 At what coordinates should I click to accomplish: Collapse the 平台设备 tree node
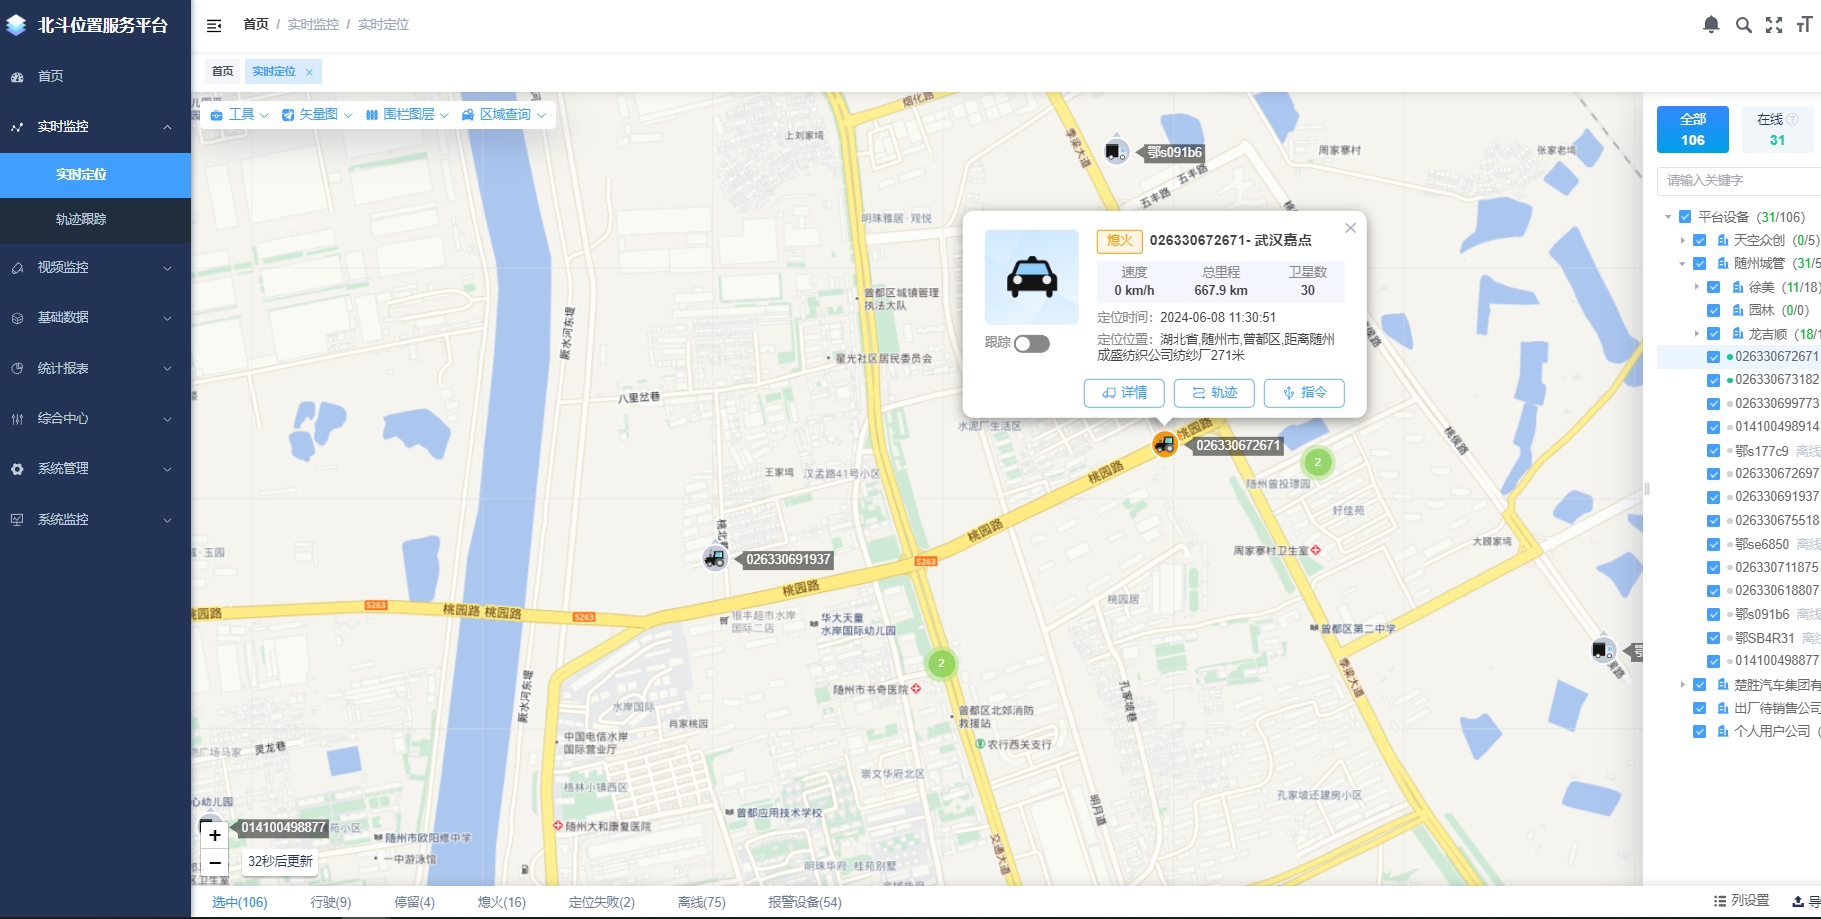coord(1668,217)
